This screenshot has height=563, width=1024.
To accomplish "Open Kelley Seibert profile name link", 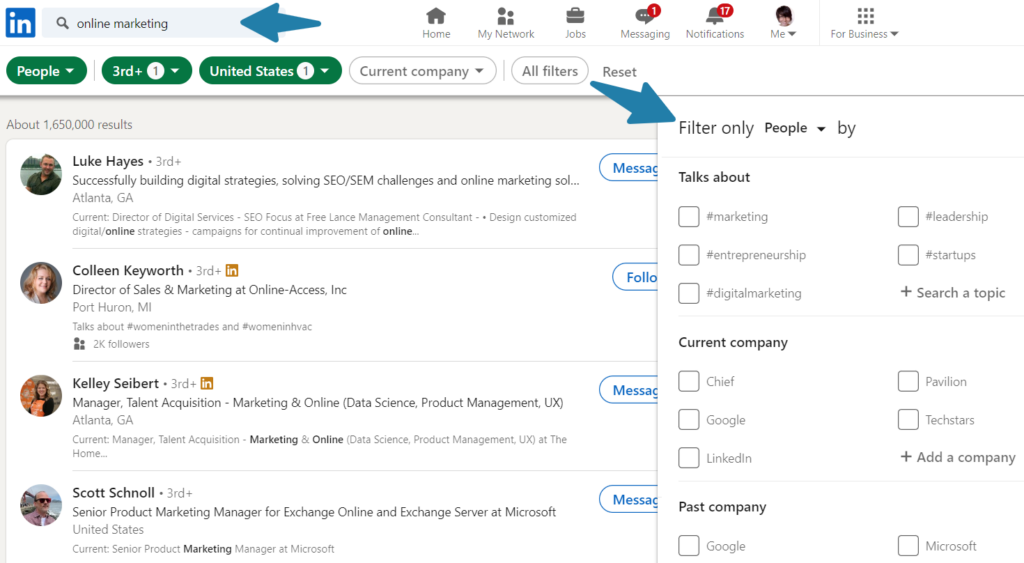I will [116, 383].
